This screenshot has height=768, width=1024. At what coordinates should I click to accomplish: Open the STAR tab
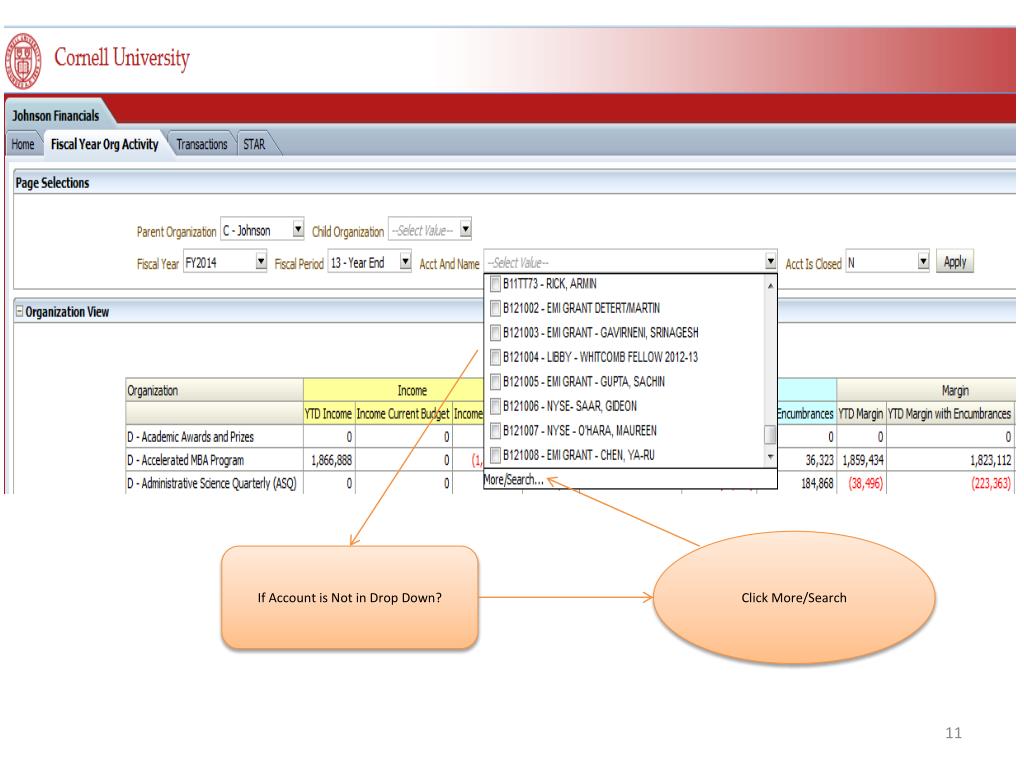pyautogui.click(x=255, y=144)
